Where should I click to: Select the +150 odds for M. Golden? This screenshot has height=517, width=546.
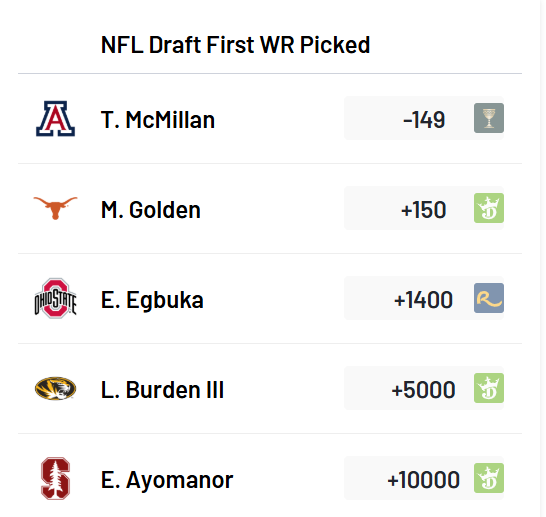click(424, 208)
